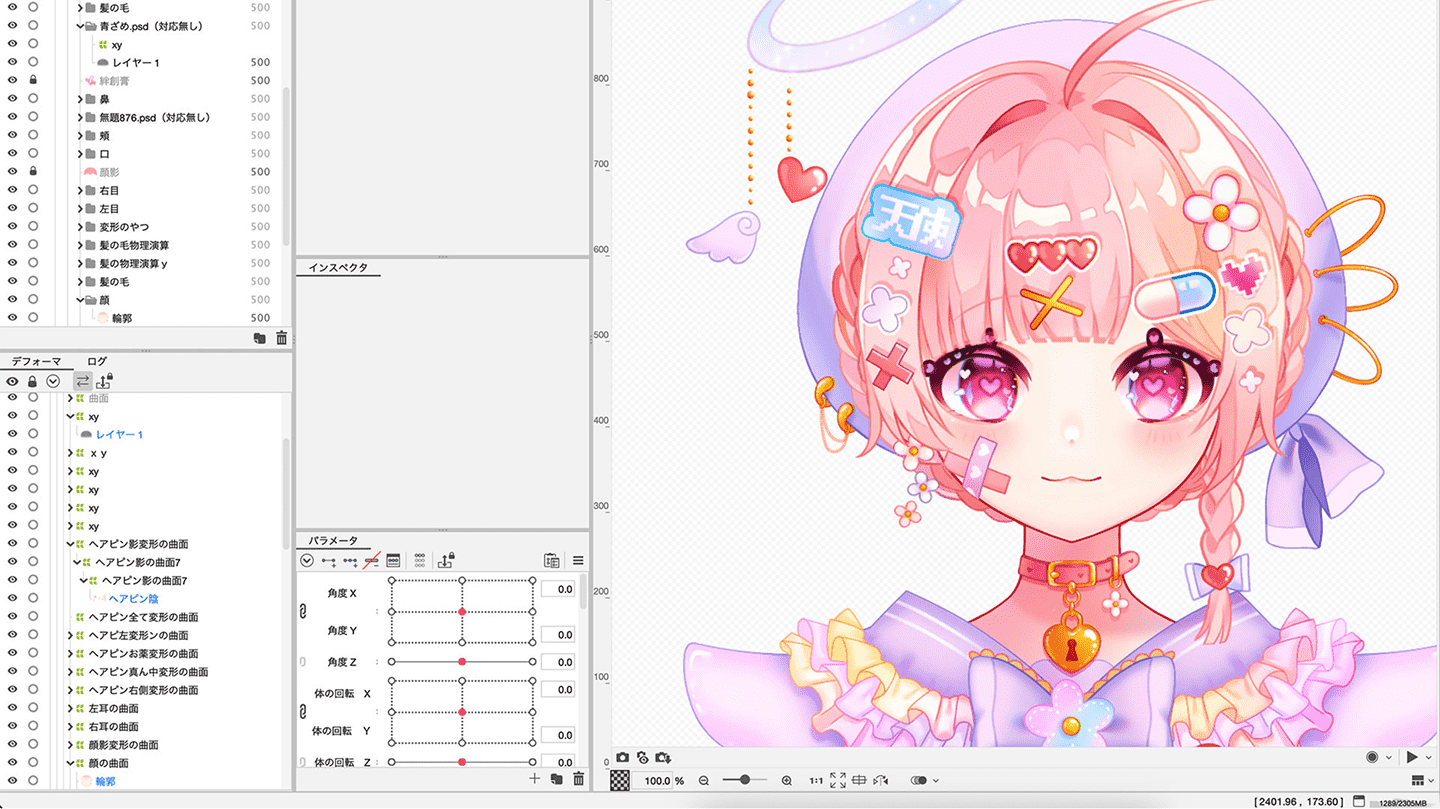
Task: Click the fit to screen icon
Action: tap(838, 780)
